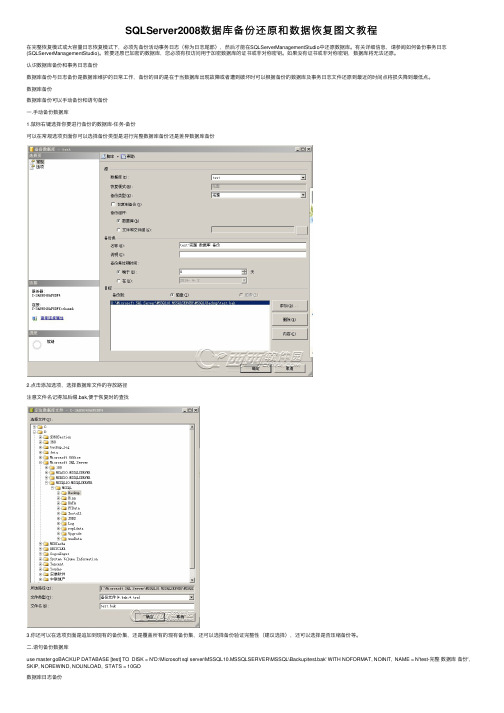Open the Script dropdown arrow in toolbar
504x713 pixels.
(x=117, y=156)
